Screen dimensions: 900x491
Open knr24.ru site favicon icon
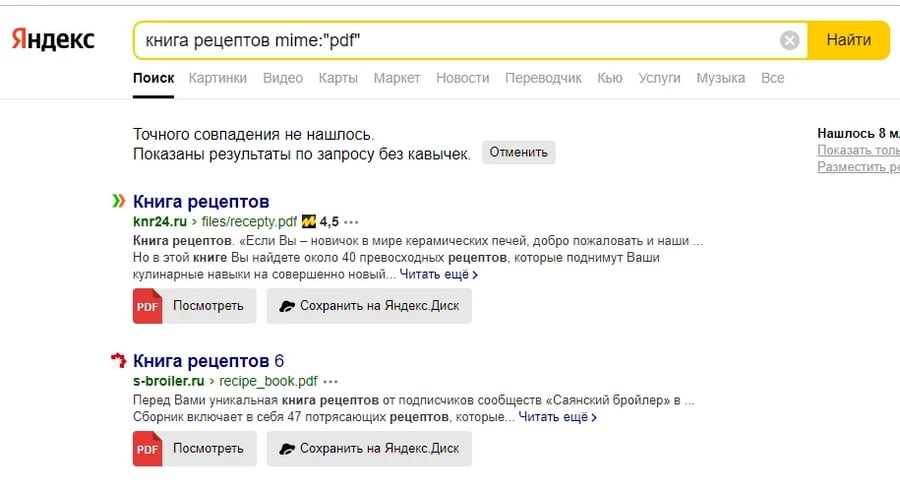tap(118, 201)
